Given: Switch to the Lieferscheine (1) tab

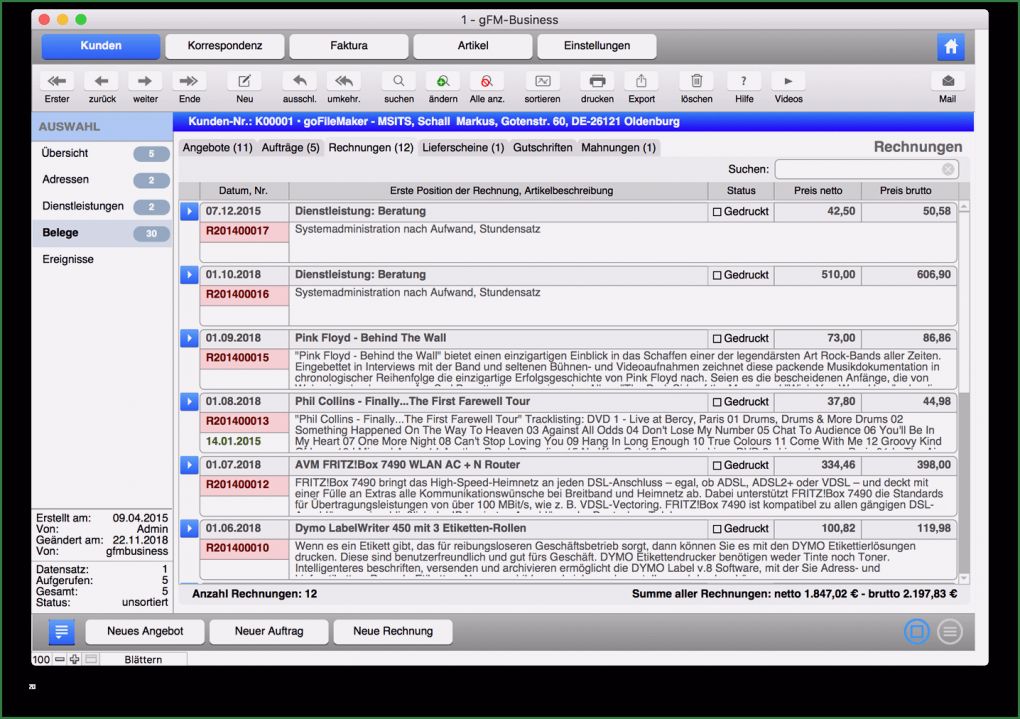Looking at the screenshot, I should [463, 148].
